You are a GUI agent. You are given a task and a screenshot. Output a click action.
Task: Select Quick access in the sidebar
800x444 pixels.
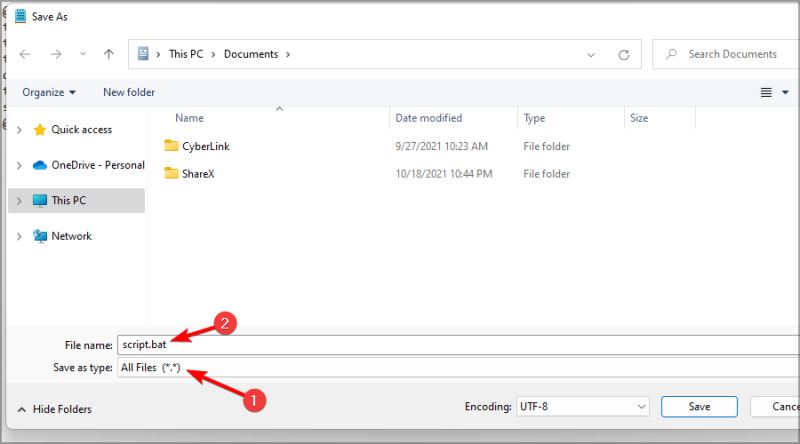click(82, 130)
